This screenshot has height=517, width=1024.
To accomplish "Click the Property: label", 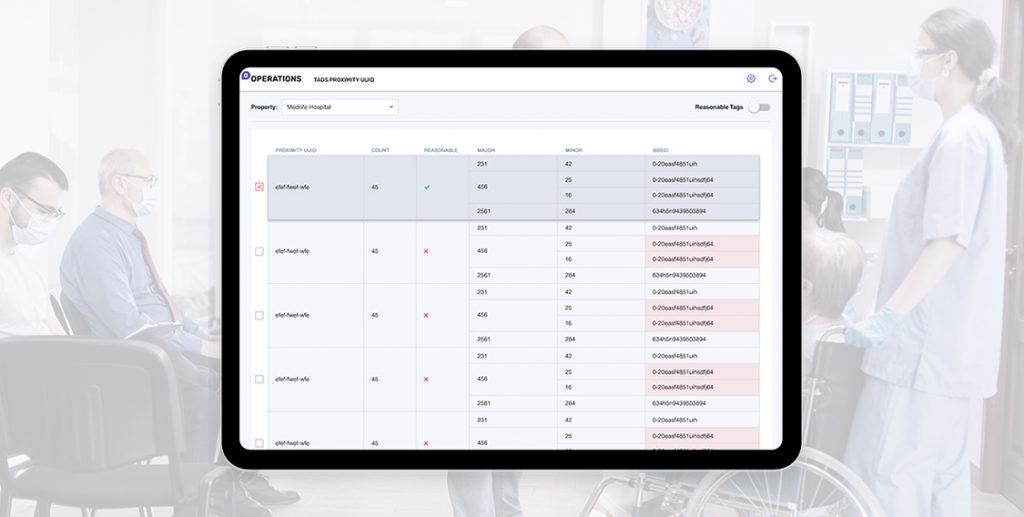I will point(264,107).
